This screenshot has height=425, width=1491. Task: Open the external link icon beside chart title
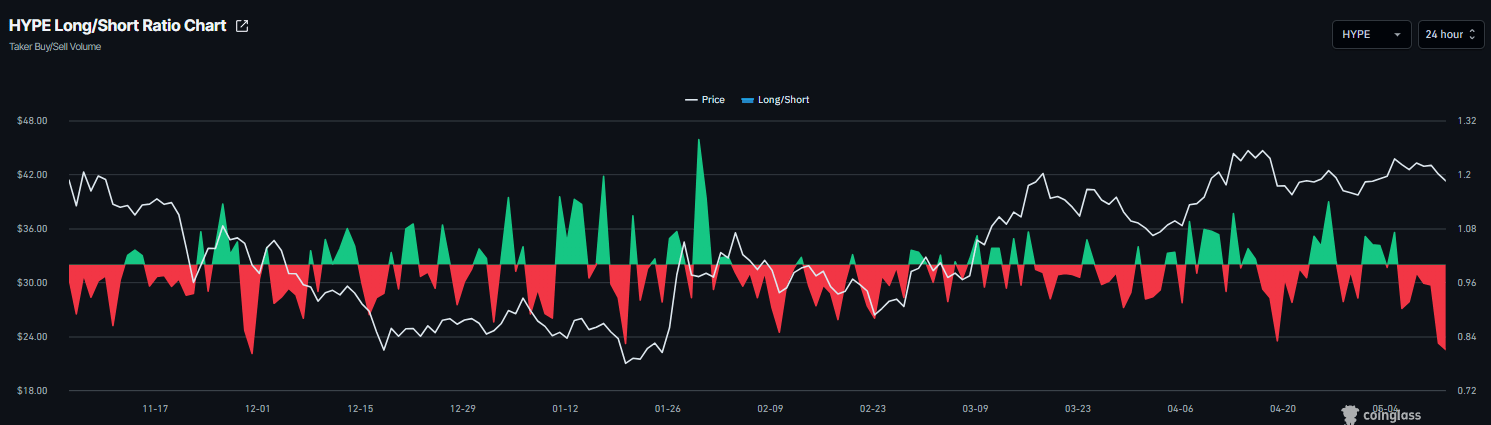241,26
